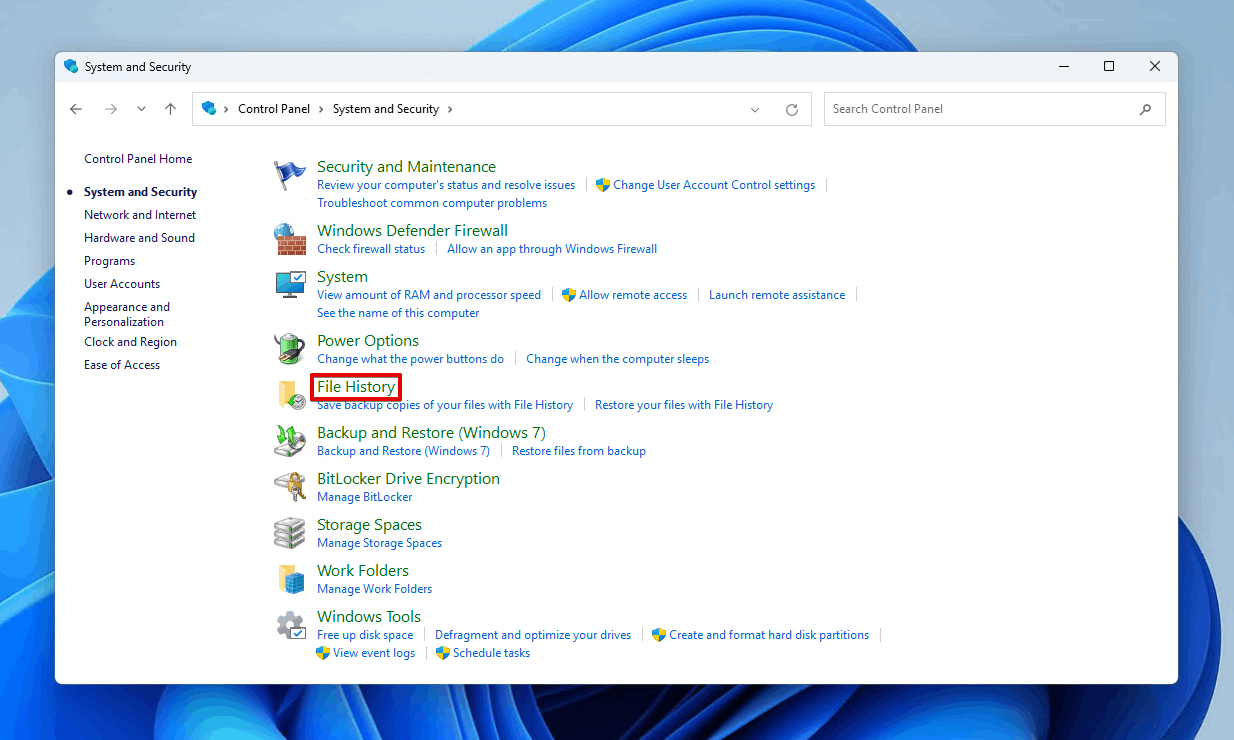Click Save backup copies with File History
Viewport: 1234px width, 740px height.
pyautogui.click(x=445, y=405)
